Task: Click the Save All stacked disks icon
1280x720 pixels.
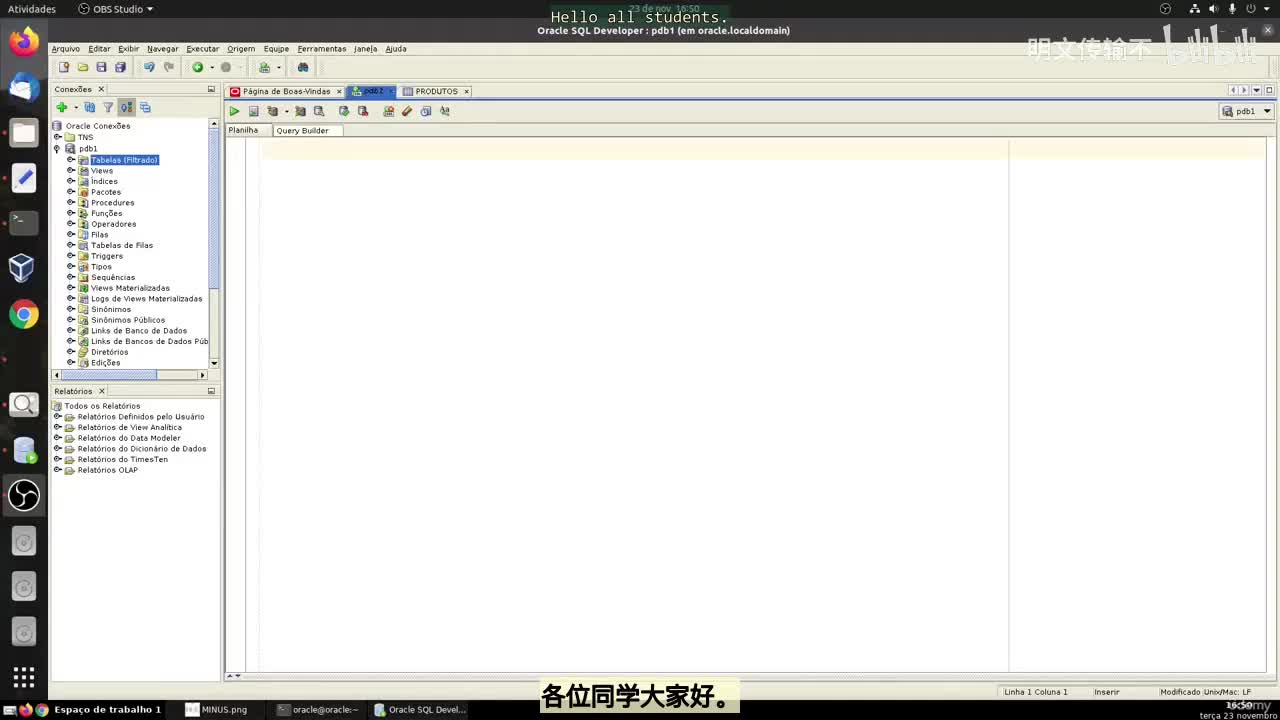Action: pyautogui.click(x=120, y=67)
